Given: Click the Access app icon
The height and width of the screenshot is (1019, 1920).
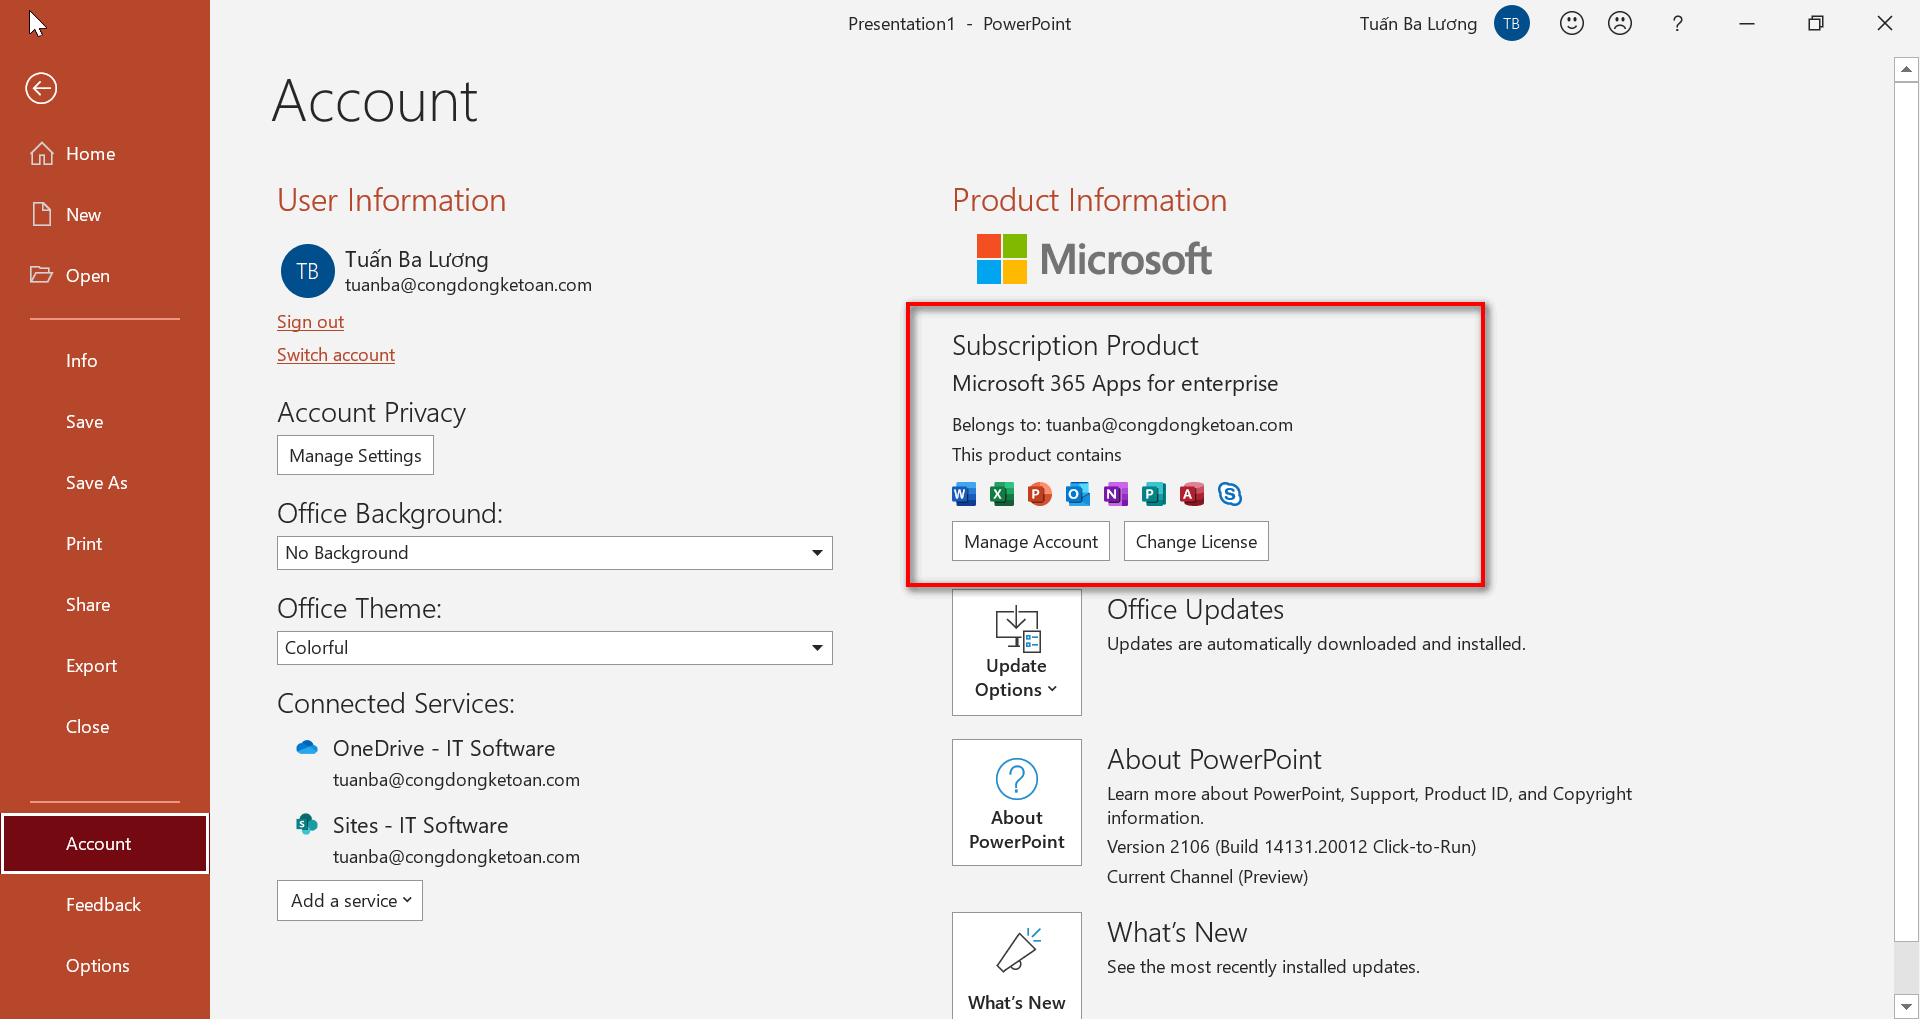Looking at the screenshot, I should point(1192,494).
